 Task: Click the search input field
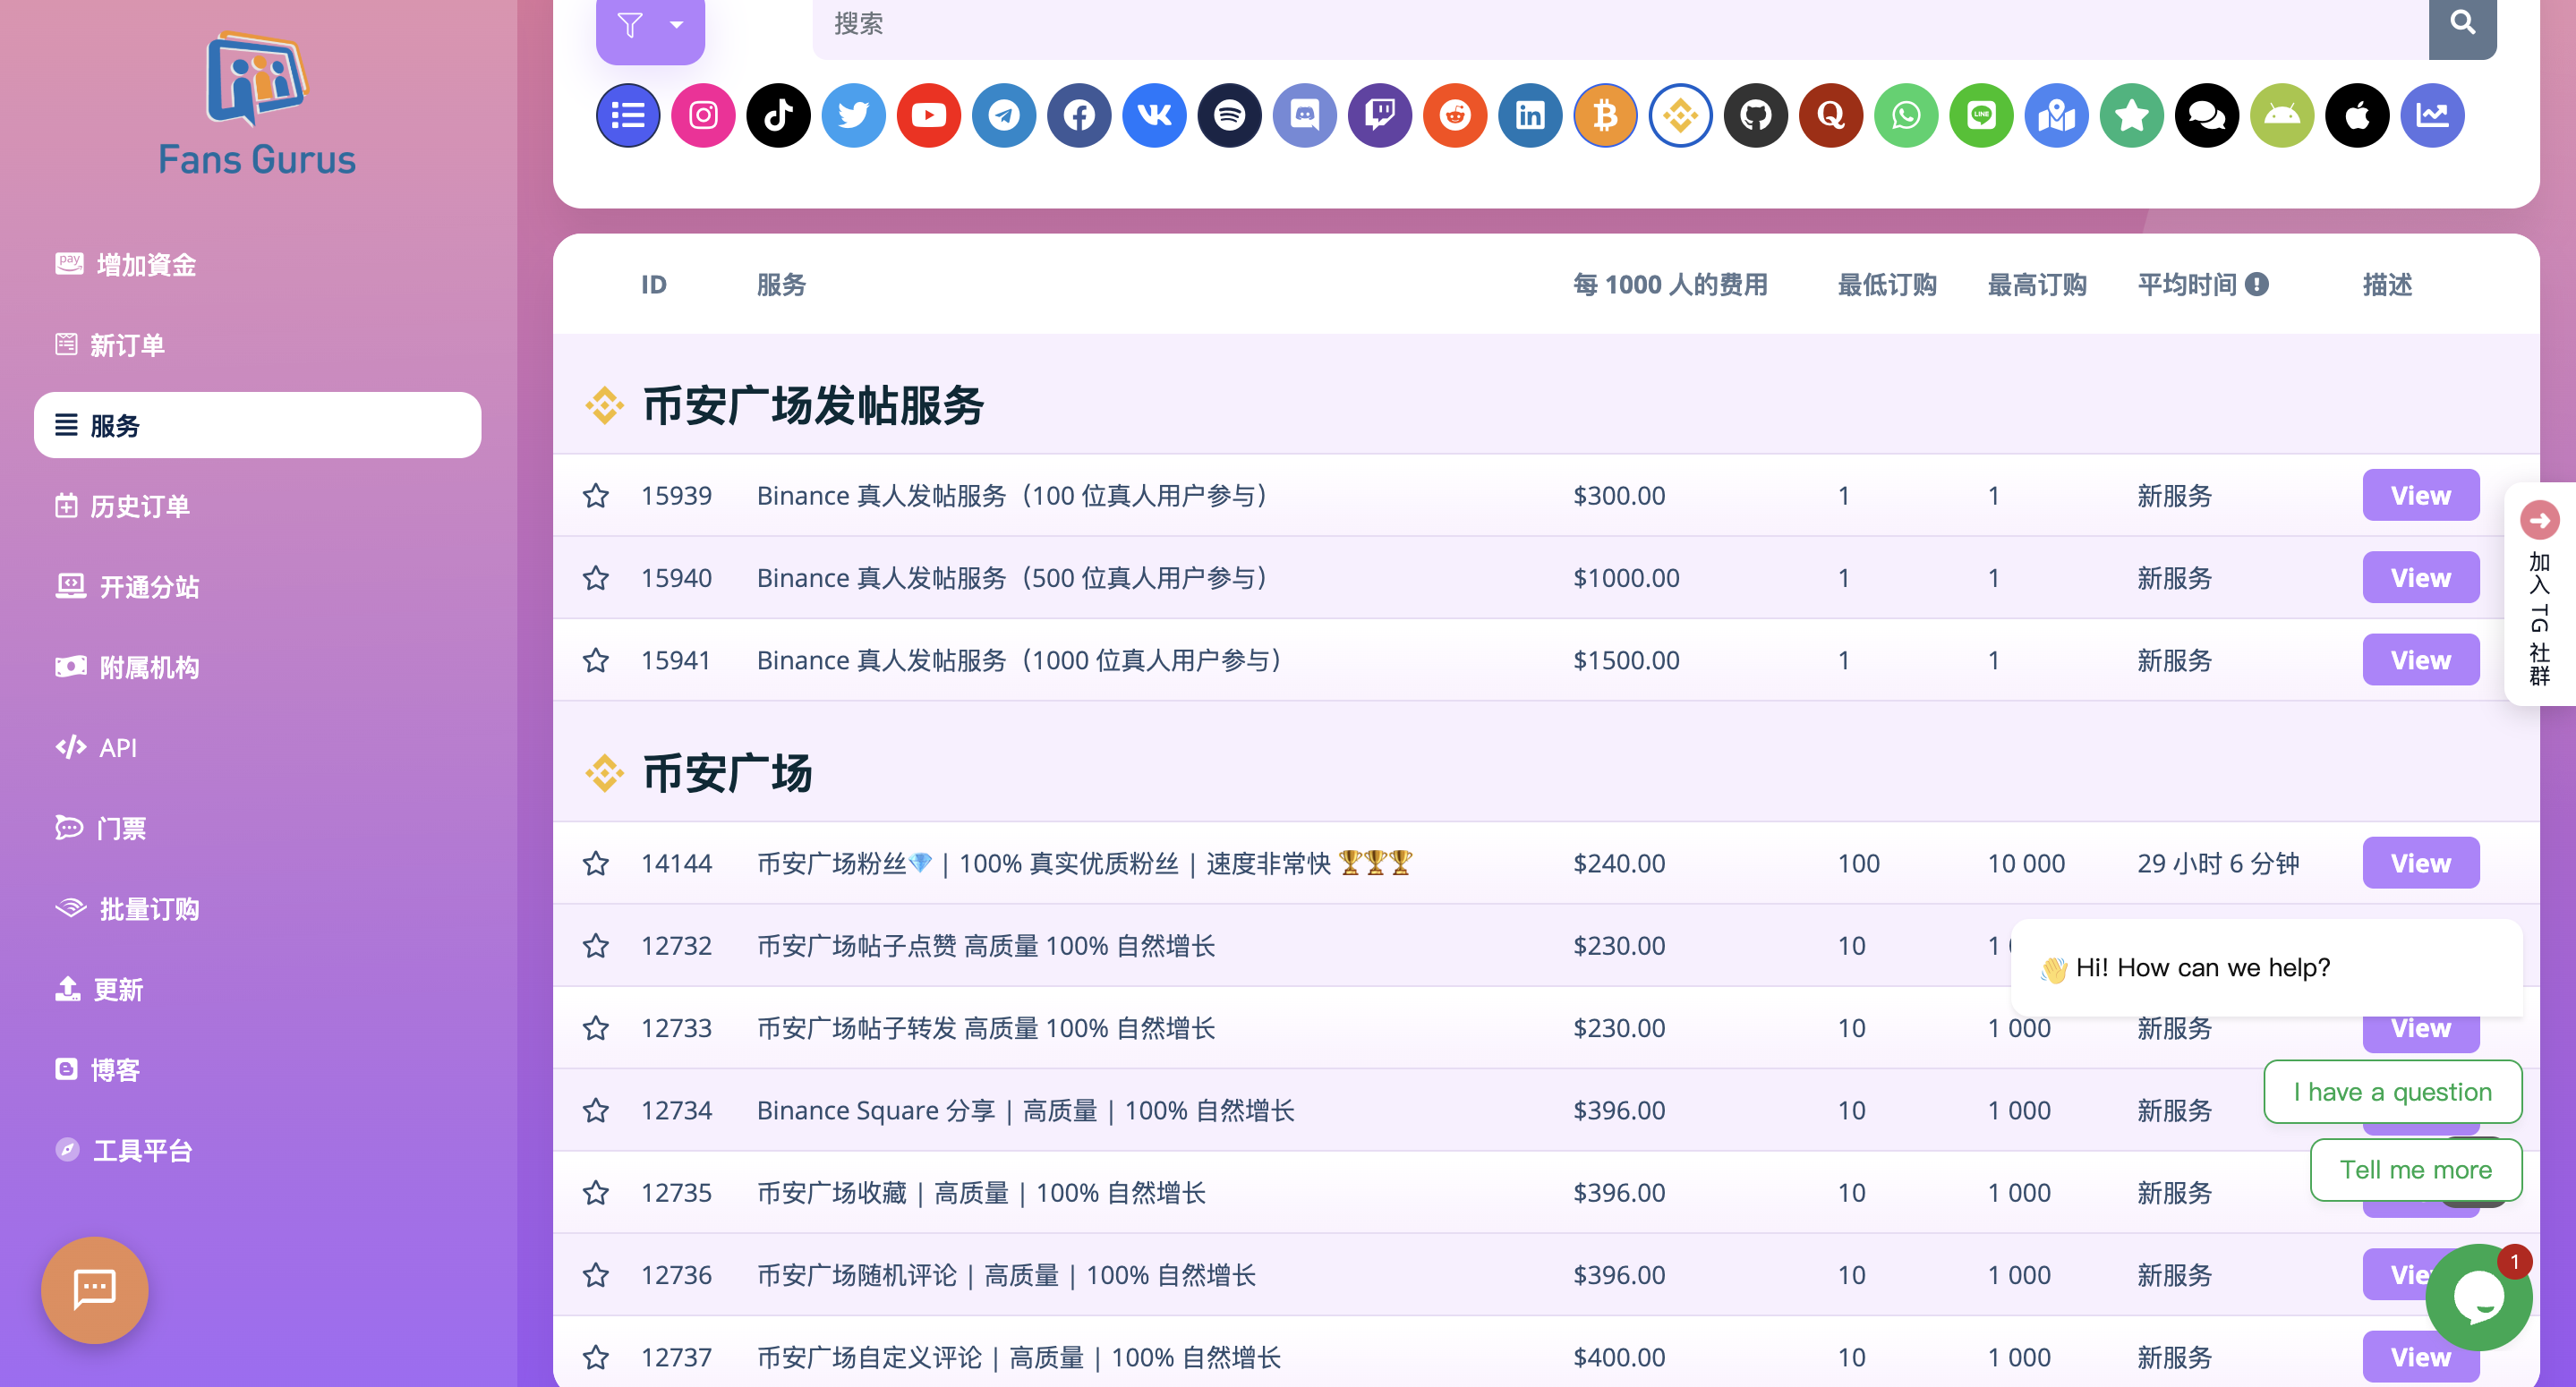1620,24
